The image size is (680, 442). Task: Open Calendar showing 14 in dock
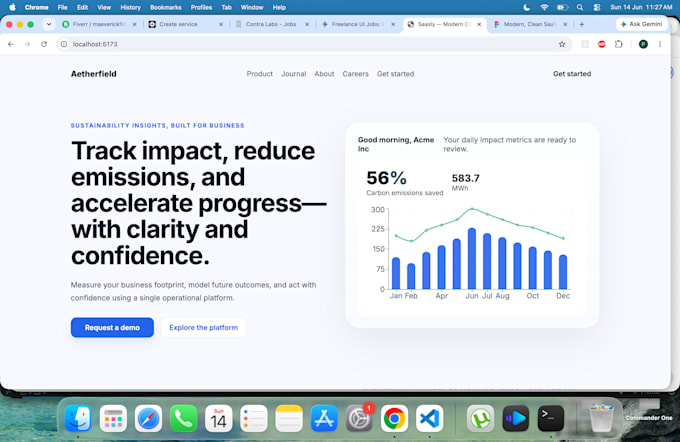click(x=219, y=419)
